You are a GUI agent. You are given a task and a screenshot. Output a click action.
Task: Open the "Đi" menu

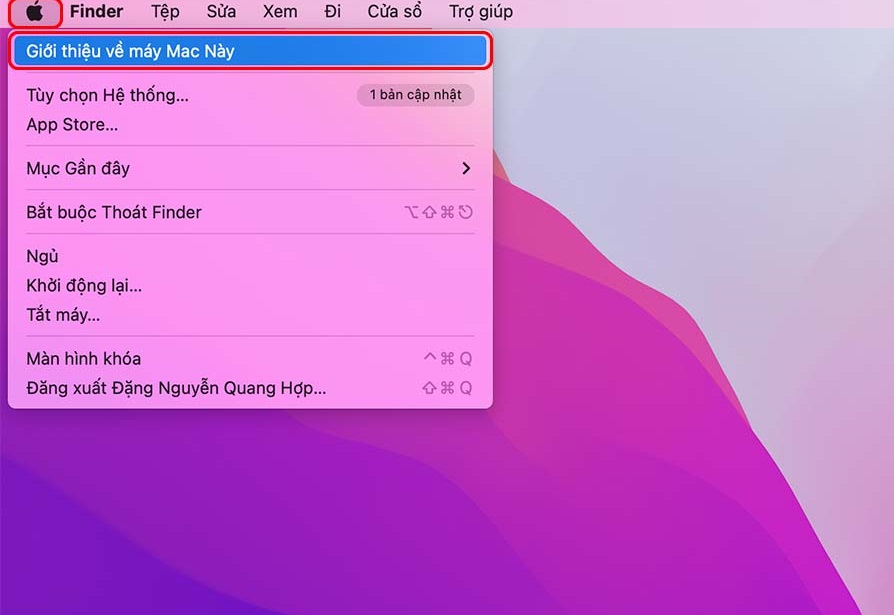[331, 12]
